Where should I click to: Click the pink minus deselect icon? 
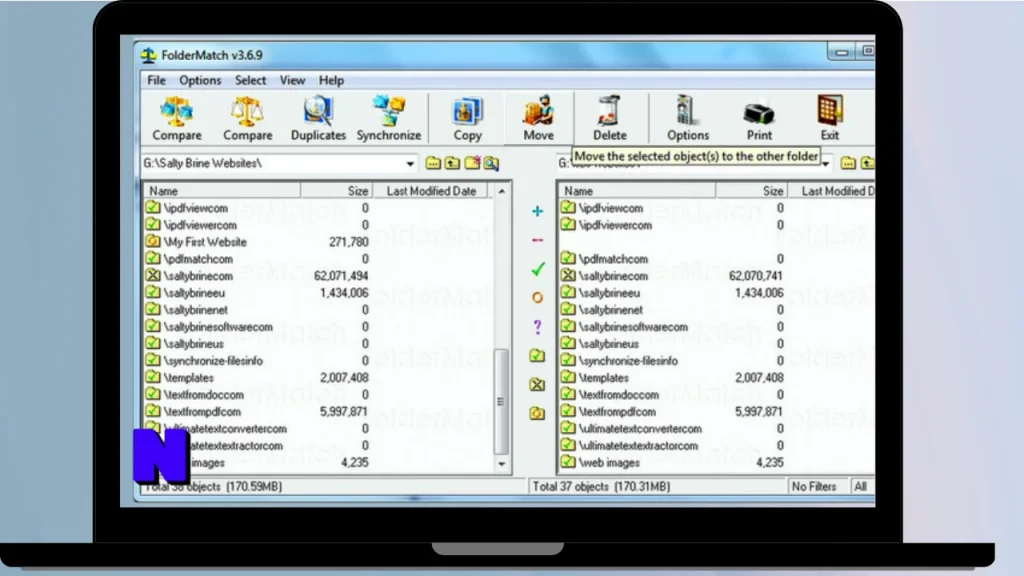click(x=537, y=240)
